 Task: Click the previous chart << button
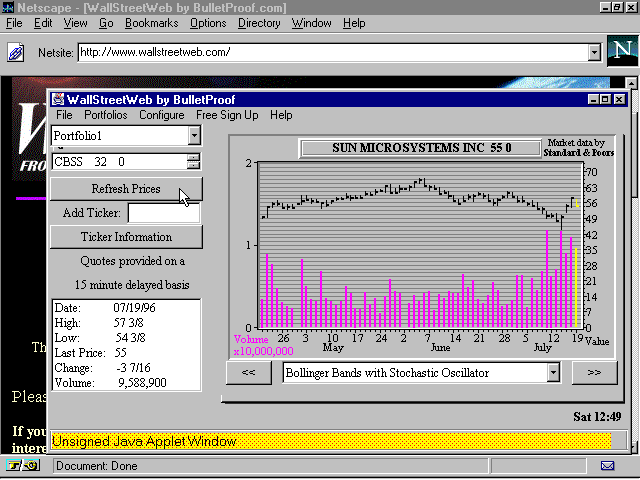coord(249,372)
